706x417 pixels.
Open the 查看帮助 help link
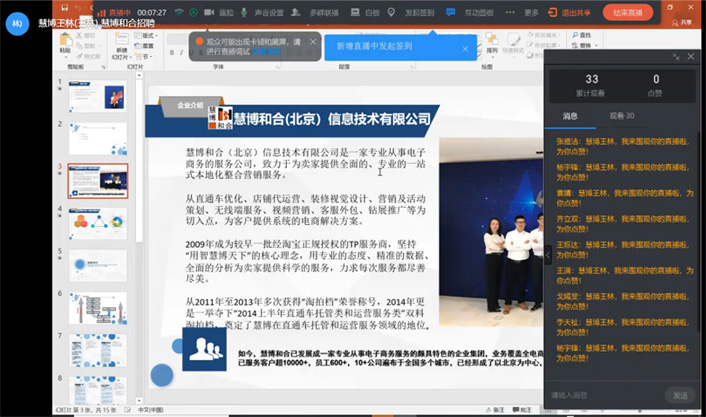267,52
